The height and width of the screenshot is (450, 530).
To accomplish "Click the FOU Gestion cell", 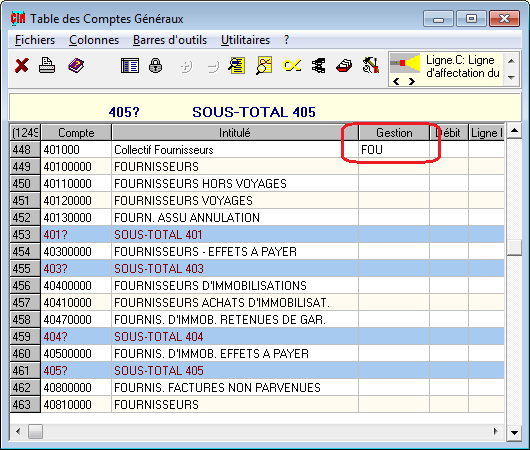I will pos(394,149).
